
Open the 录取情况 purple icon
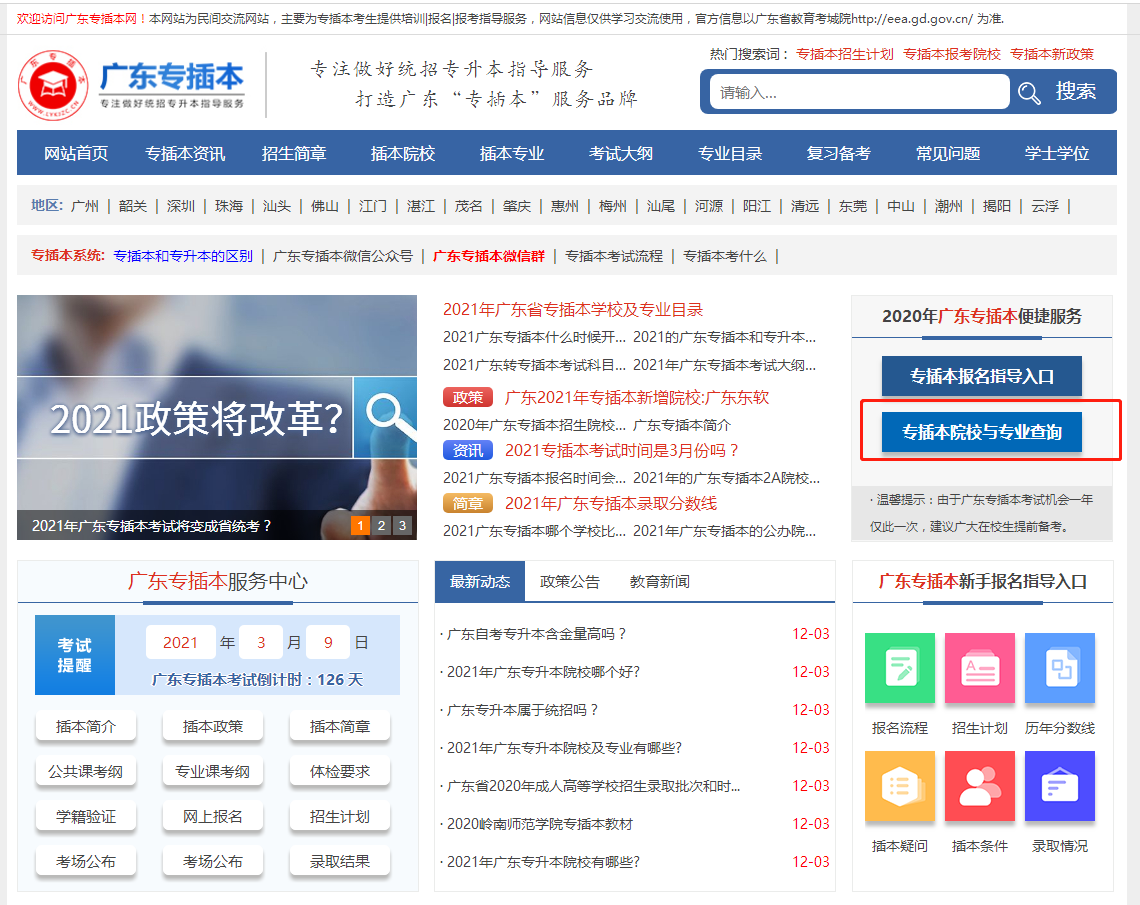[1059, 786]
